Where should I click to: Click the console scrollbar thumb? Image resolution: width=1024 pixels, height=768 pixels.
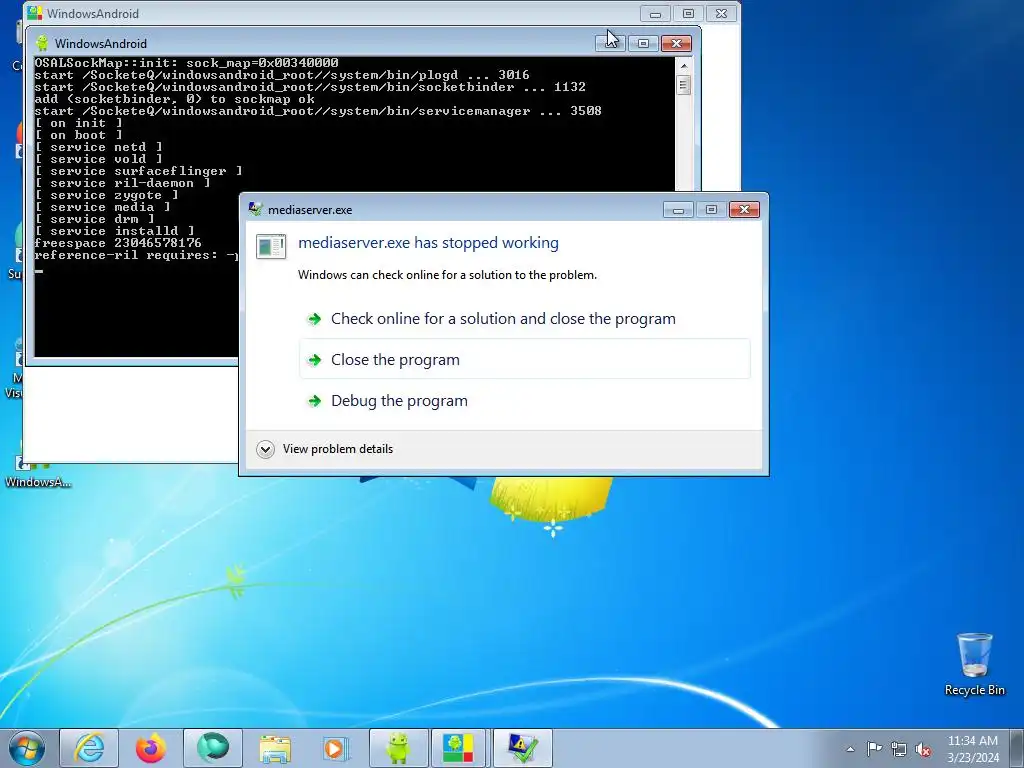pos(684,85)
